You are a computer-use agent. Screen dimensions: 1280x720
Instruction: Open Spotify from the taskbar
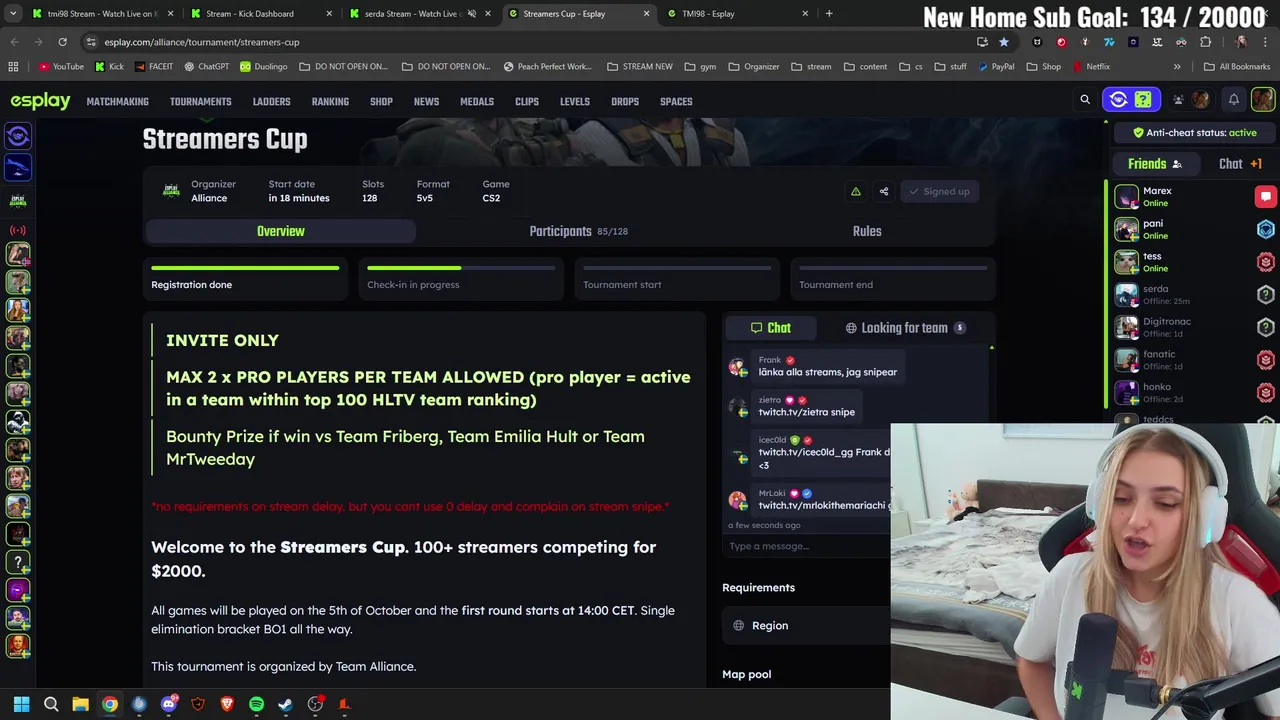[256, 704]
